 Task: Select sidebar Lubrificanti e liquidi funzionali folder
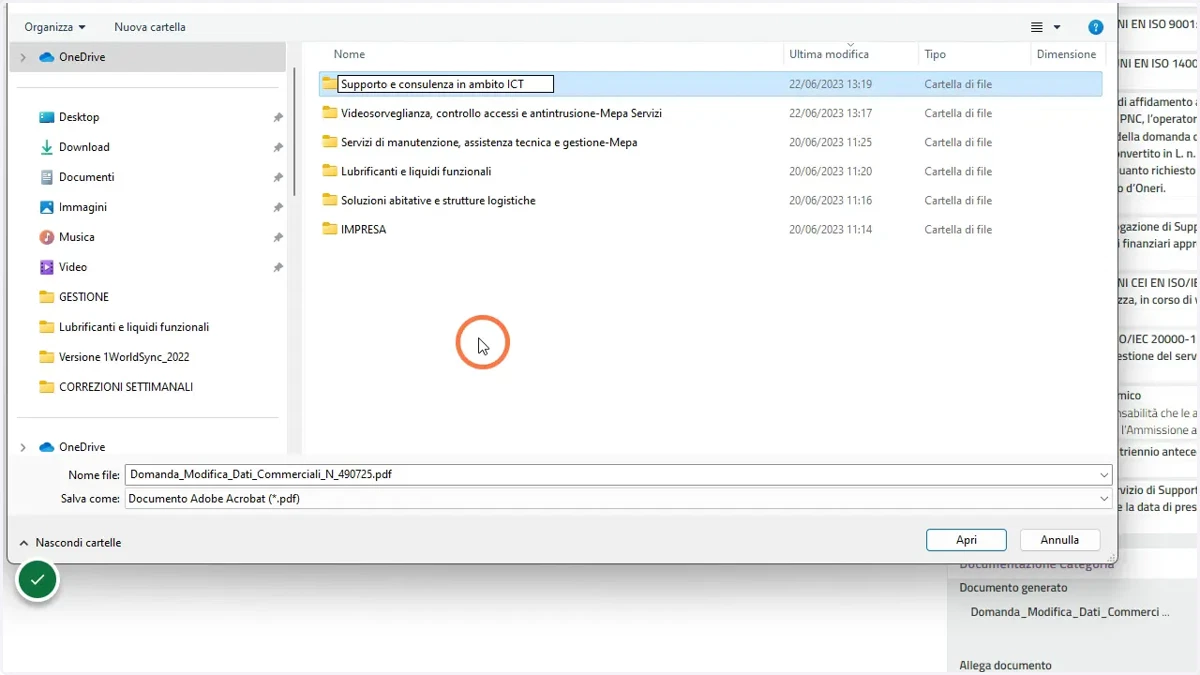[134, 327]
